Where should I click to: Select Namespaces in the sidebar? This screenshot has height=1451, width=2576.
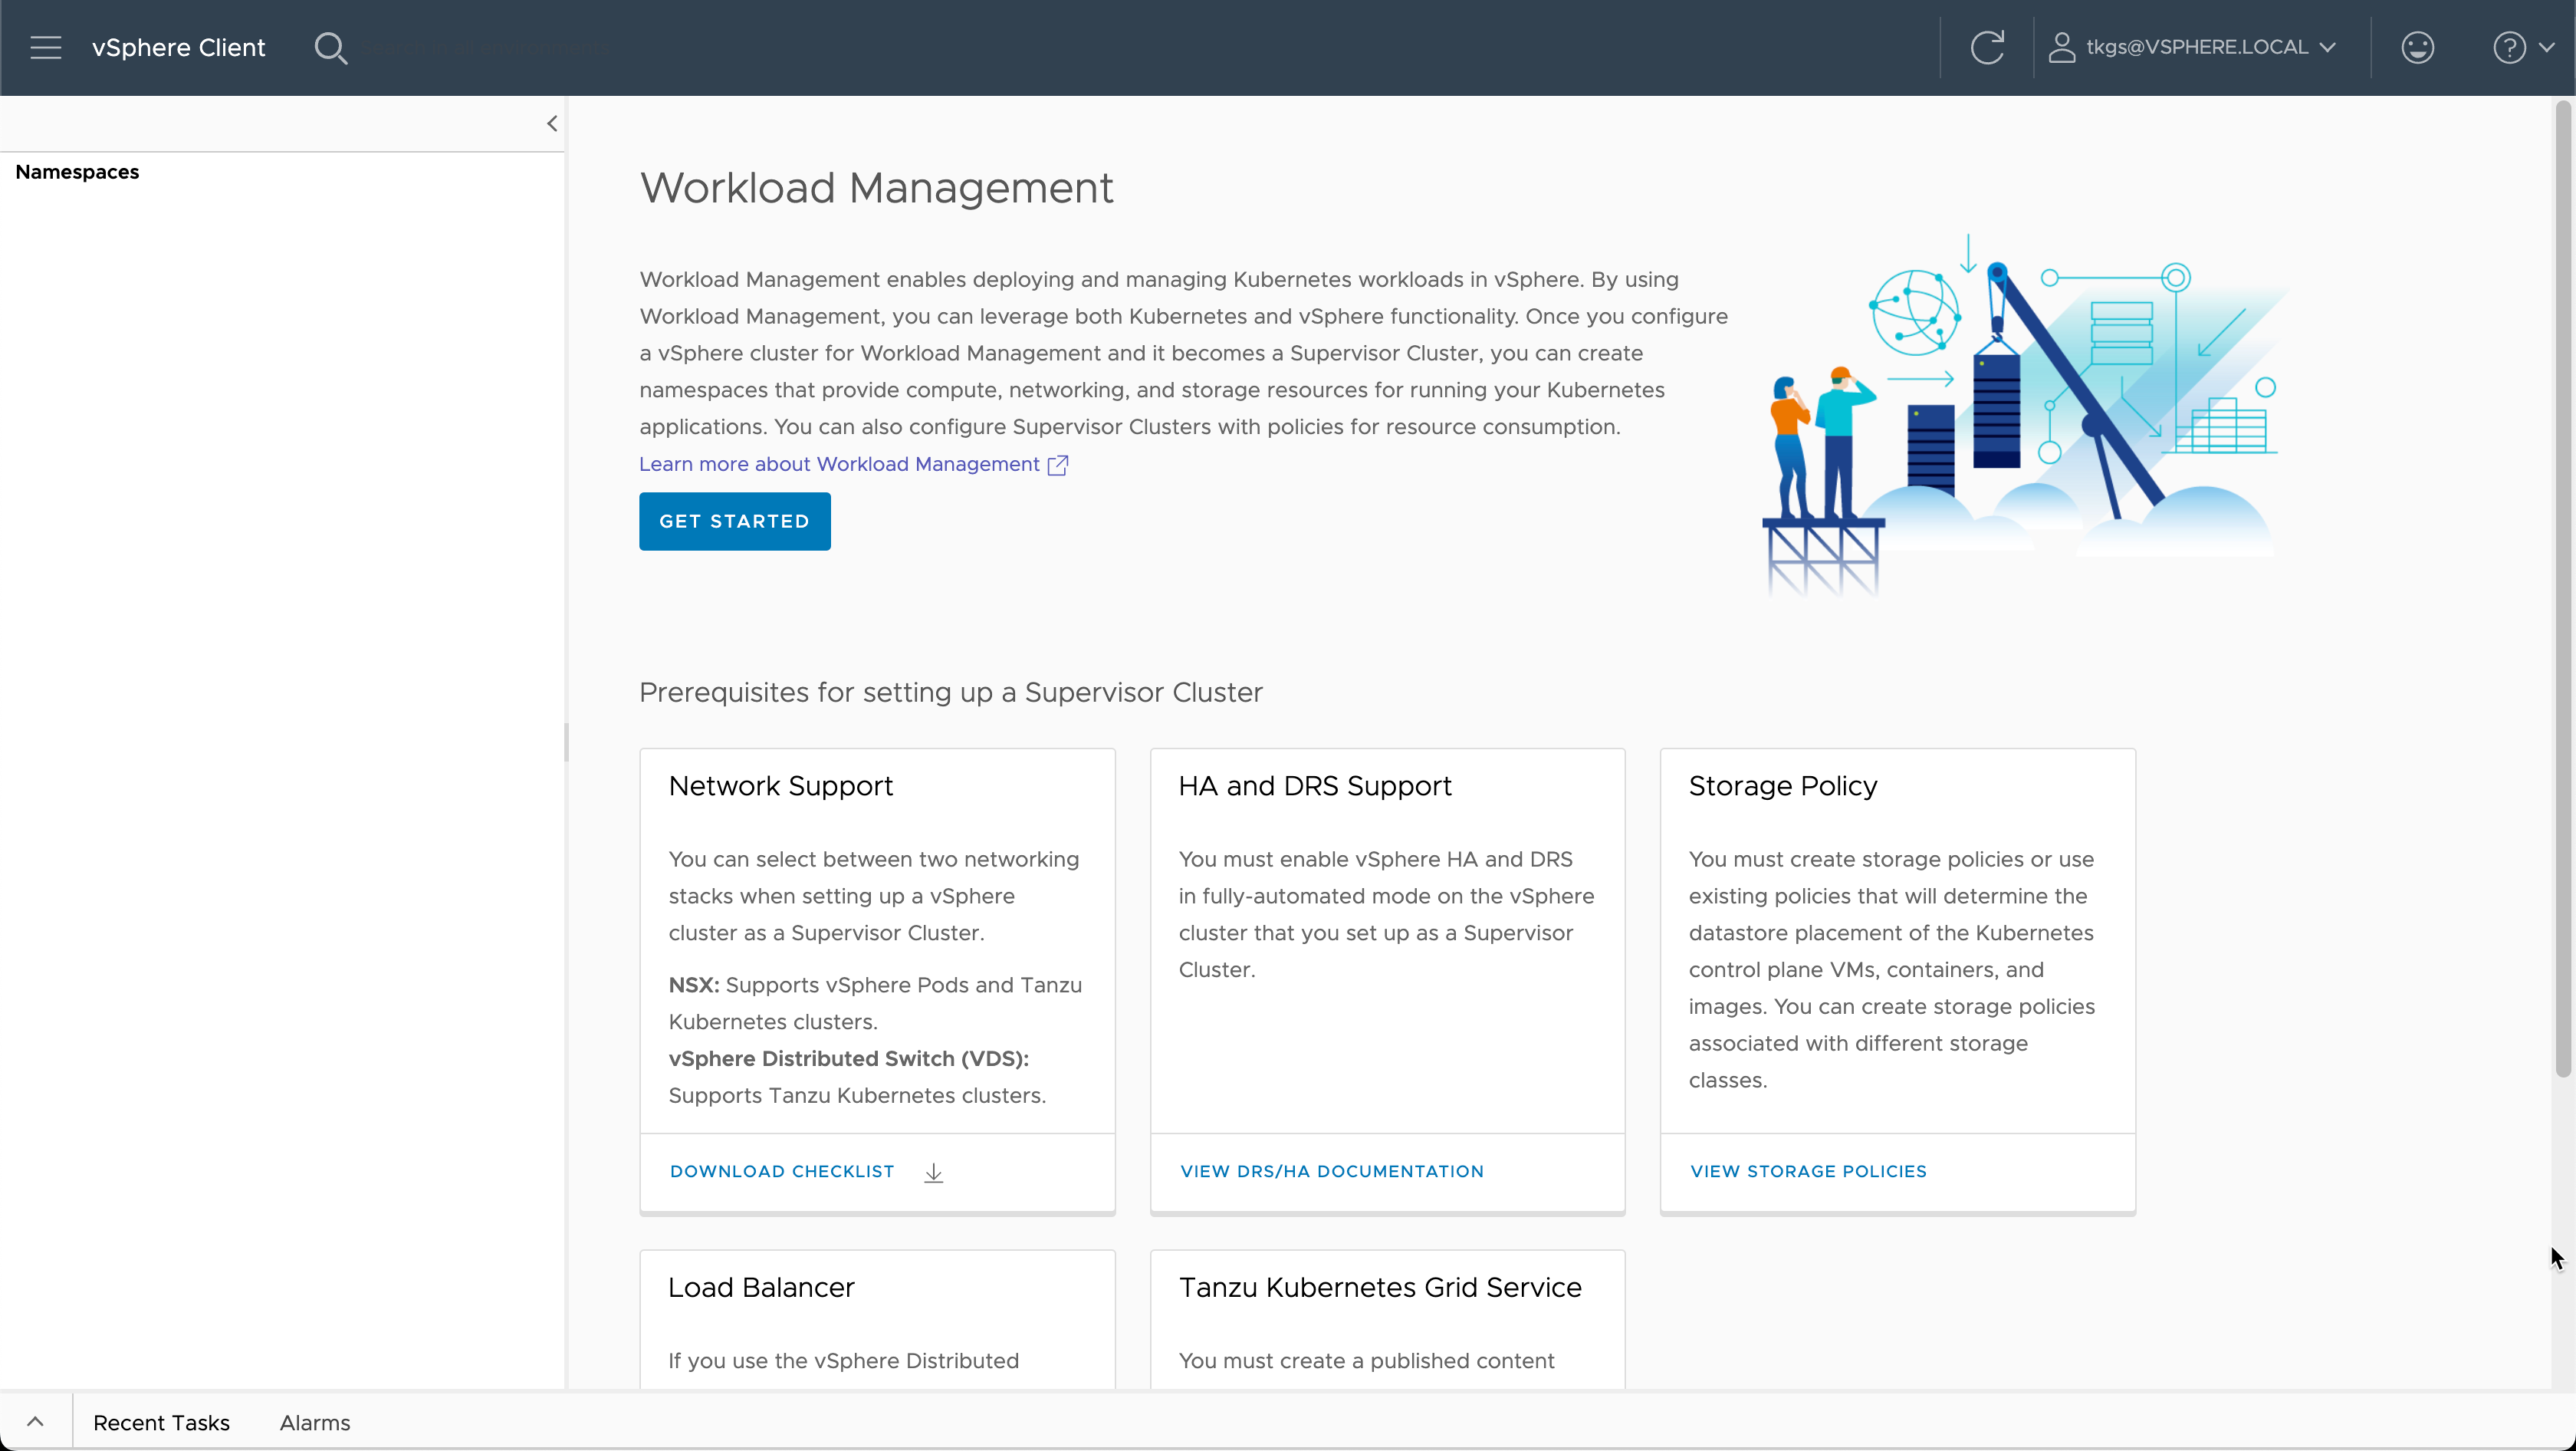tap(77, 172)
